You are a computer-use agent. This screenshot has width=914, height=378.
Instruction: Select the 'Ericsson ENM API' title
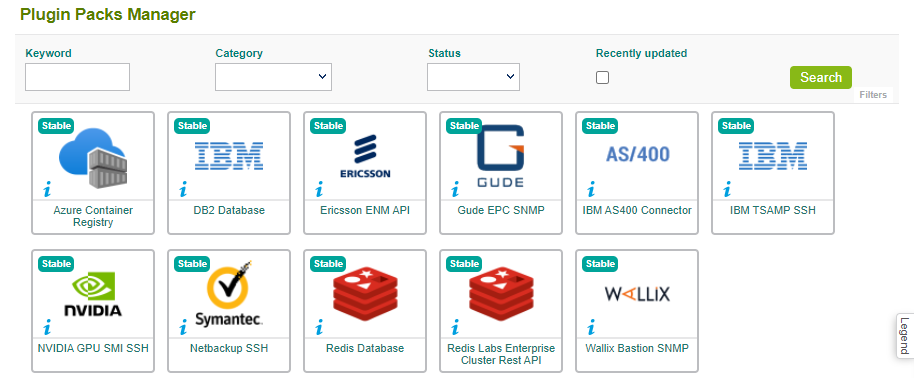point(365,210)
